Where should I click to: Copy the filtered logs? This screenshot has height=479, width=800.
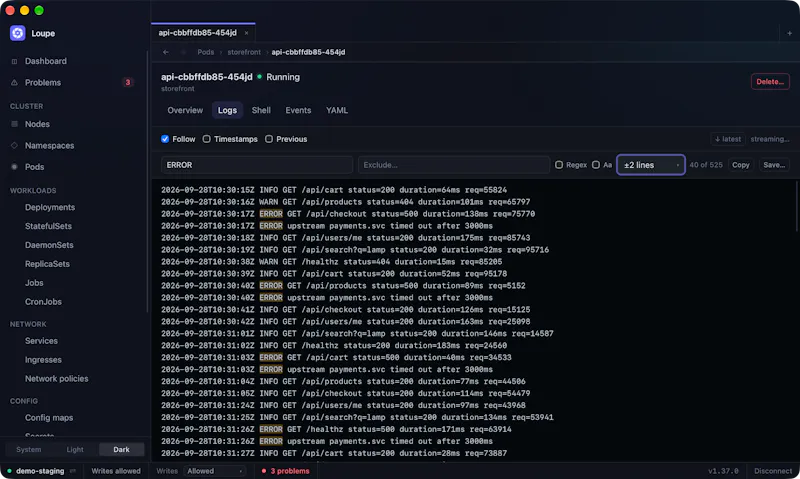point(740,165)
